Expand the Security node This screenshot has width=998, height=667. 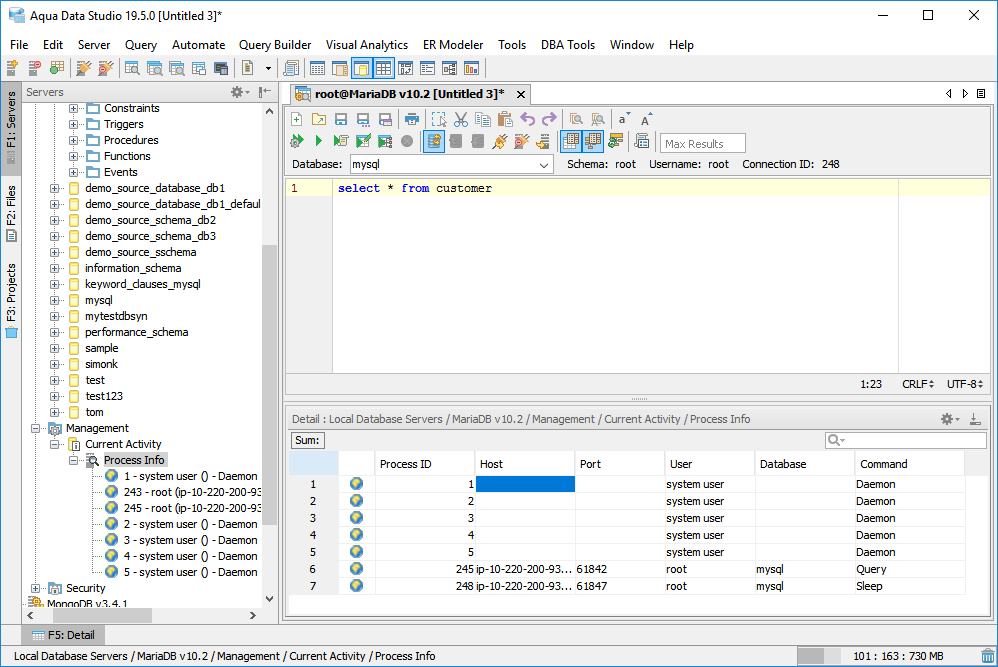point(36,588)
